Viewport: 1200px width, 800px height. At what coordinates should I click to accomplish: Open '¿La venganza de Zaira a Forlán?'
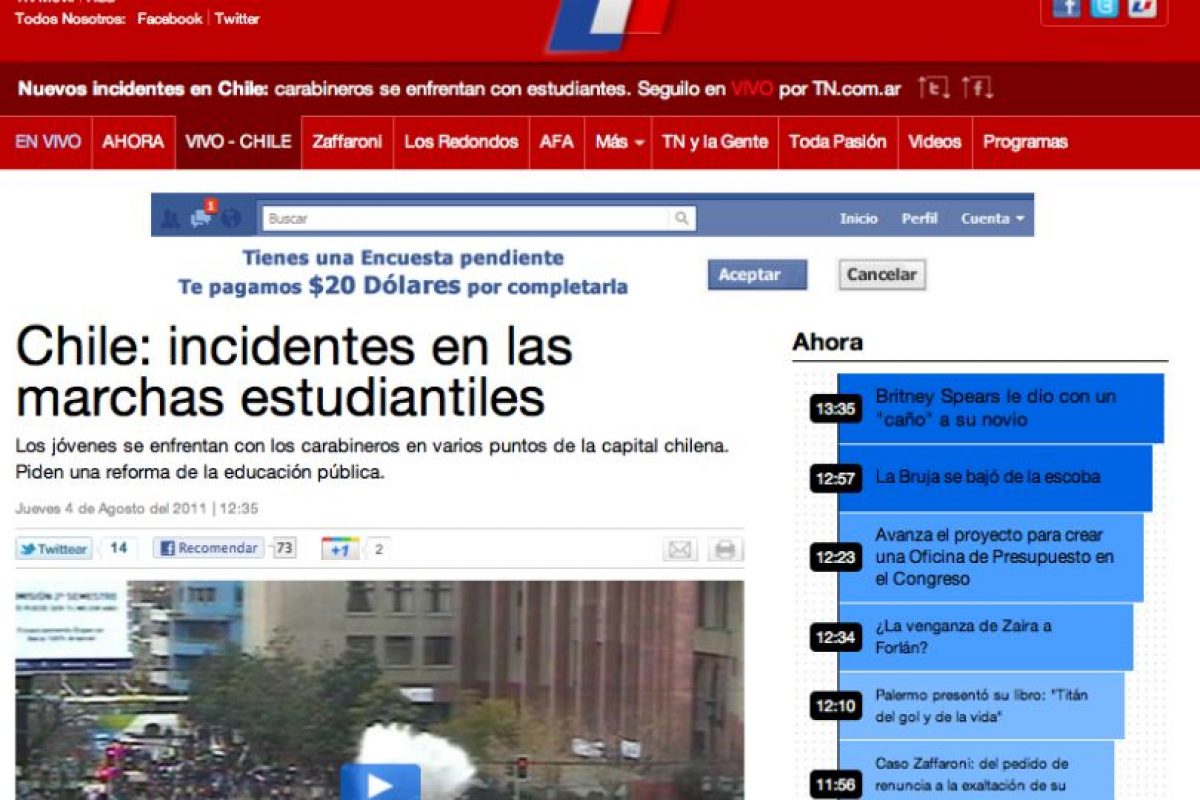coord(986,637)
